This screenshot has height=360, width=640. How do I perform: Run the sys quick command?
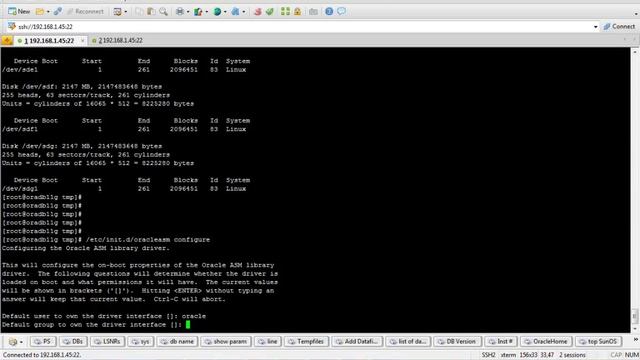pyautogui.click(x=141, y=341)
